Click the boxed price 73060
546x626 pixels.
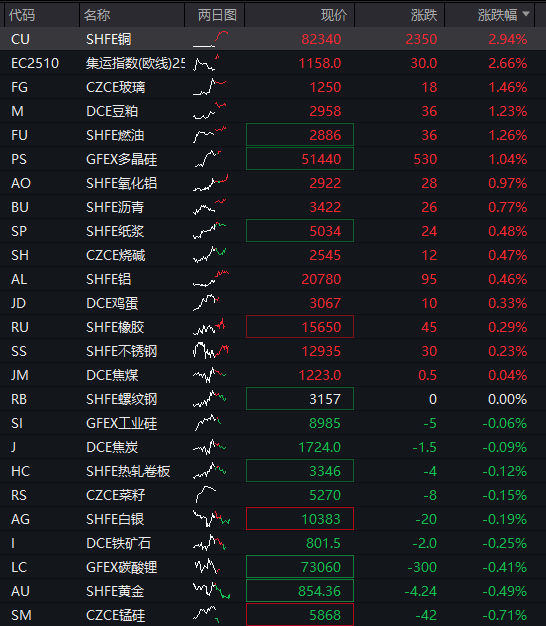[300, 567]
